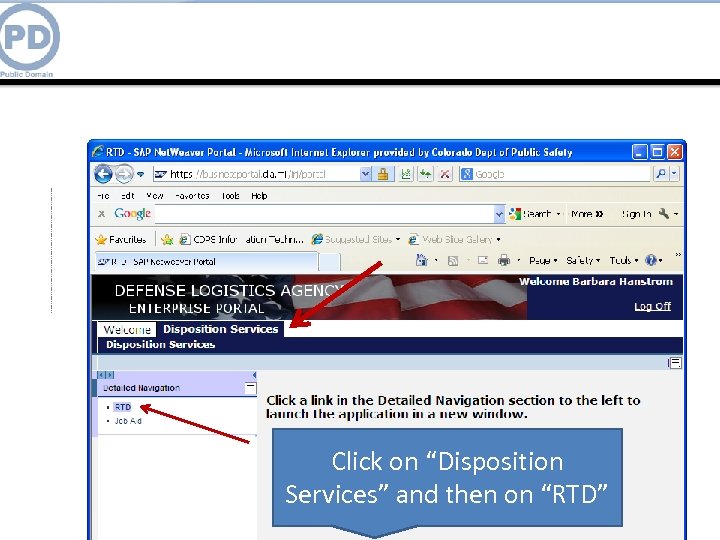Click the Disposition Services sub-navigation item
The height and width of the screenshot is (540, 720).
(x=160, y=345)
